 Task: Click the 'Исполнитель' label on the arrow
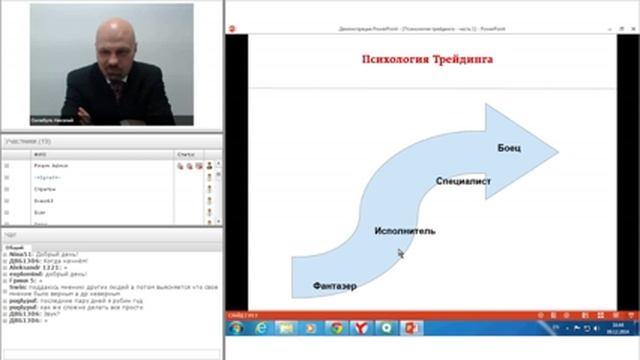point(405,231)
